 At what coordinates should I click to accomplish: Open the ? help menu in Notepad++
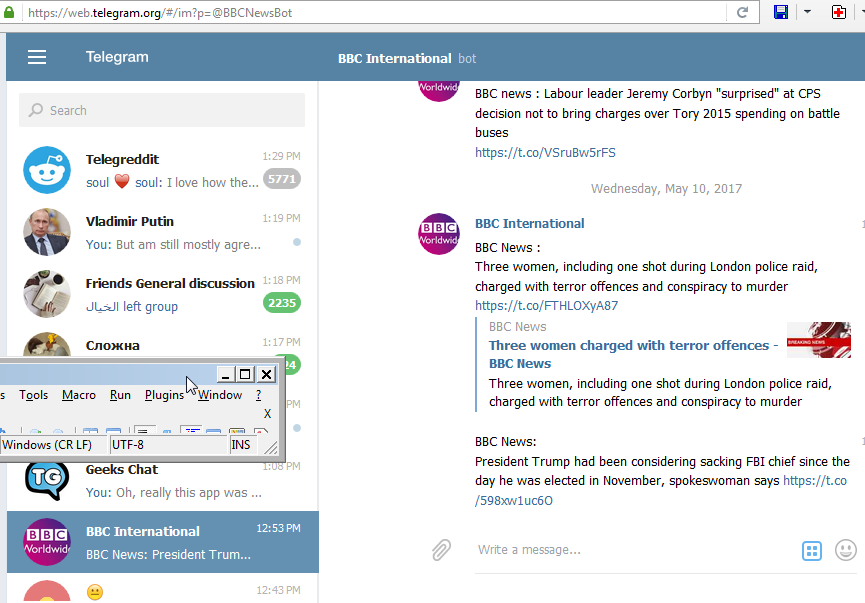259,395
